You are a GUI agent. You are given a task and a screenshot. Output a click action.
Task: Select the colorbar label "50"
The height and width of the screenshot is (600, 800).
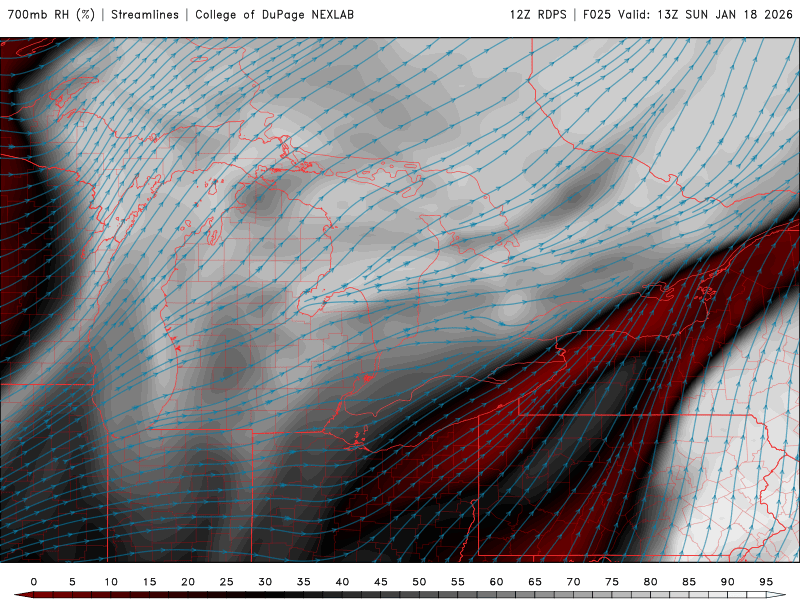click(419, 582)
